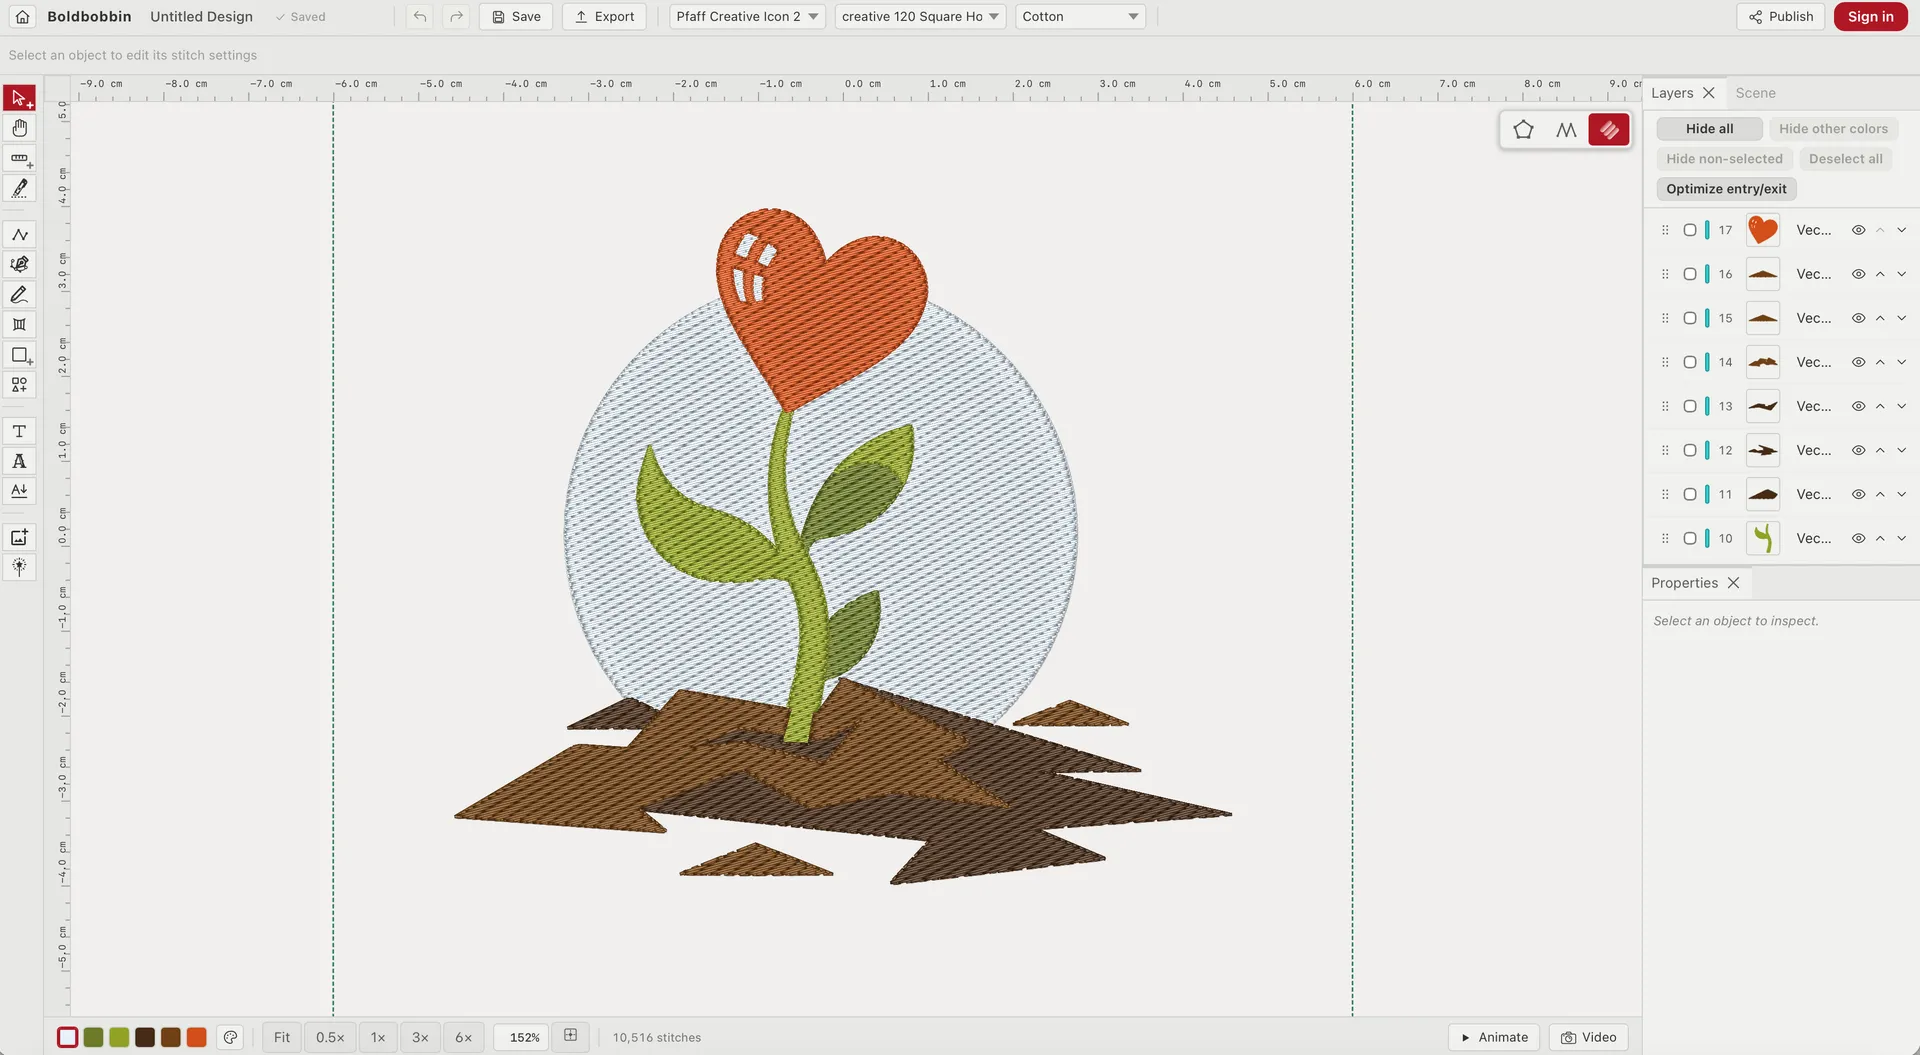Check the selection circle for layer 12
The image size is (1920, 1055).
click(x=1690, y=450)
